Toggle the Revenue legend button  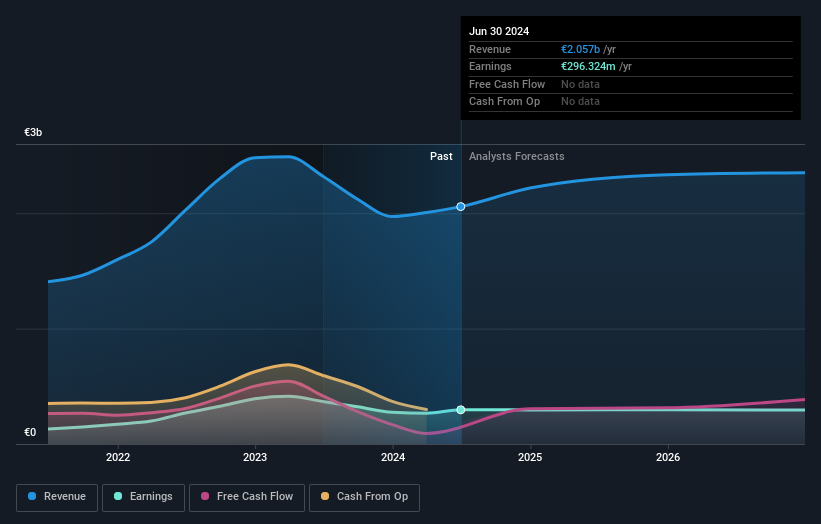[x=57, y=497]
